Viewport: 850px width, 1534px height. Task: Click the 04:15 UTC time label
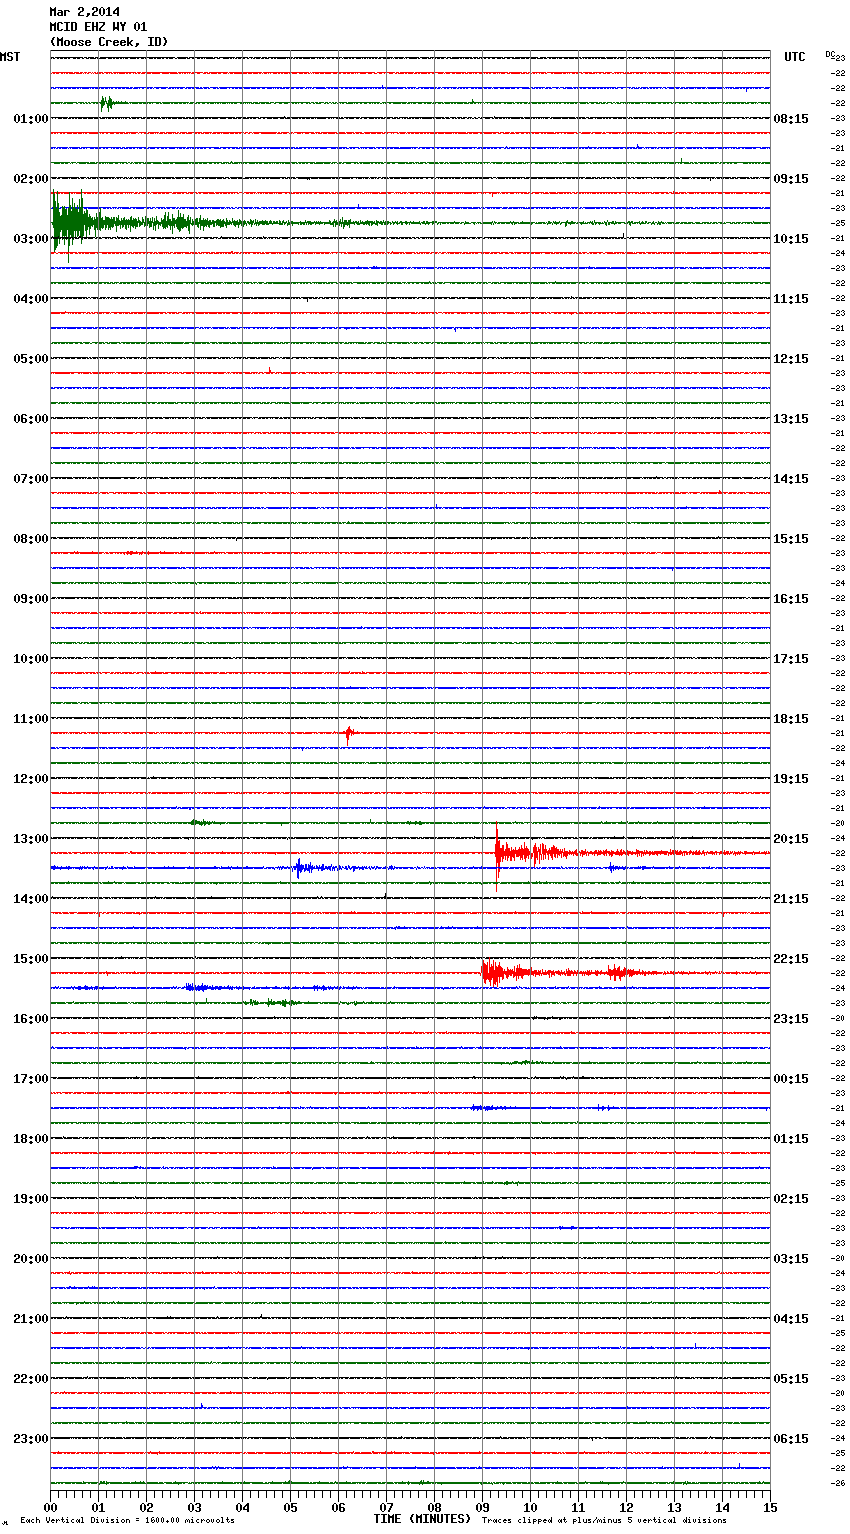[791, 1319]
